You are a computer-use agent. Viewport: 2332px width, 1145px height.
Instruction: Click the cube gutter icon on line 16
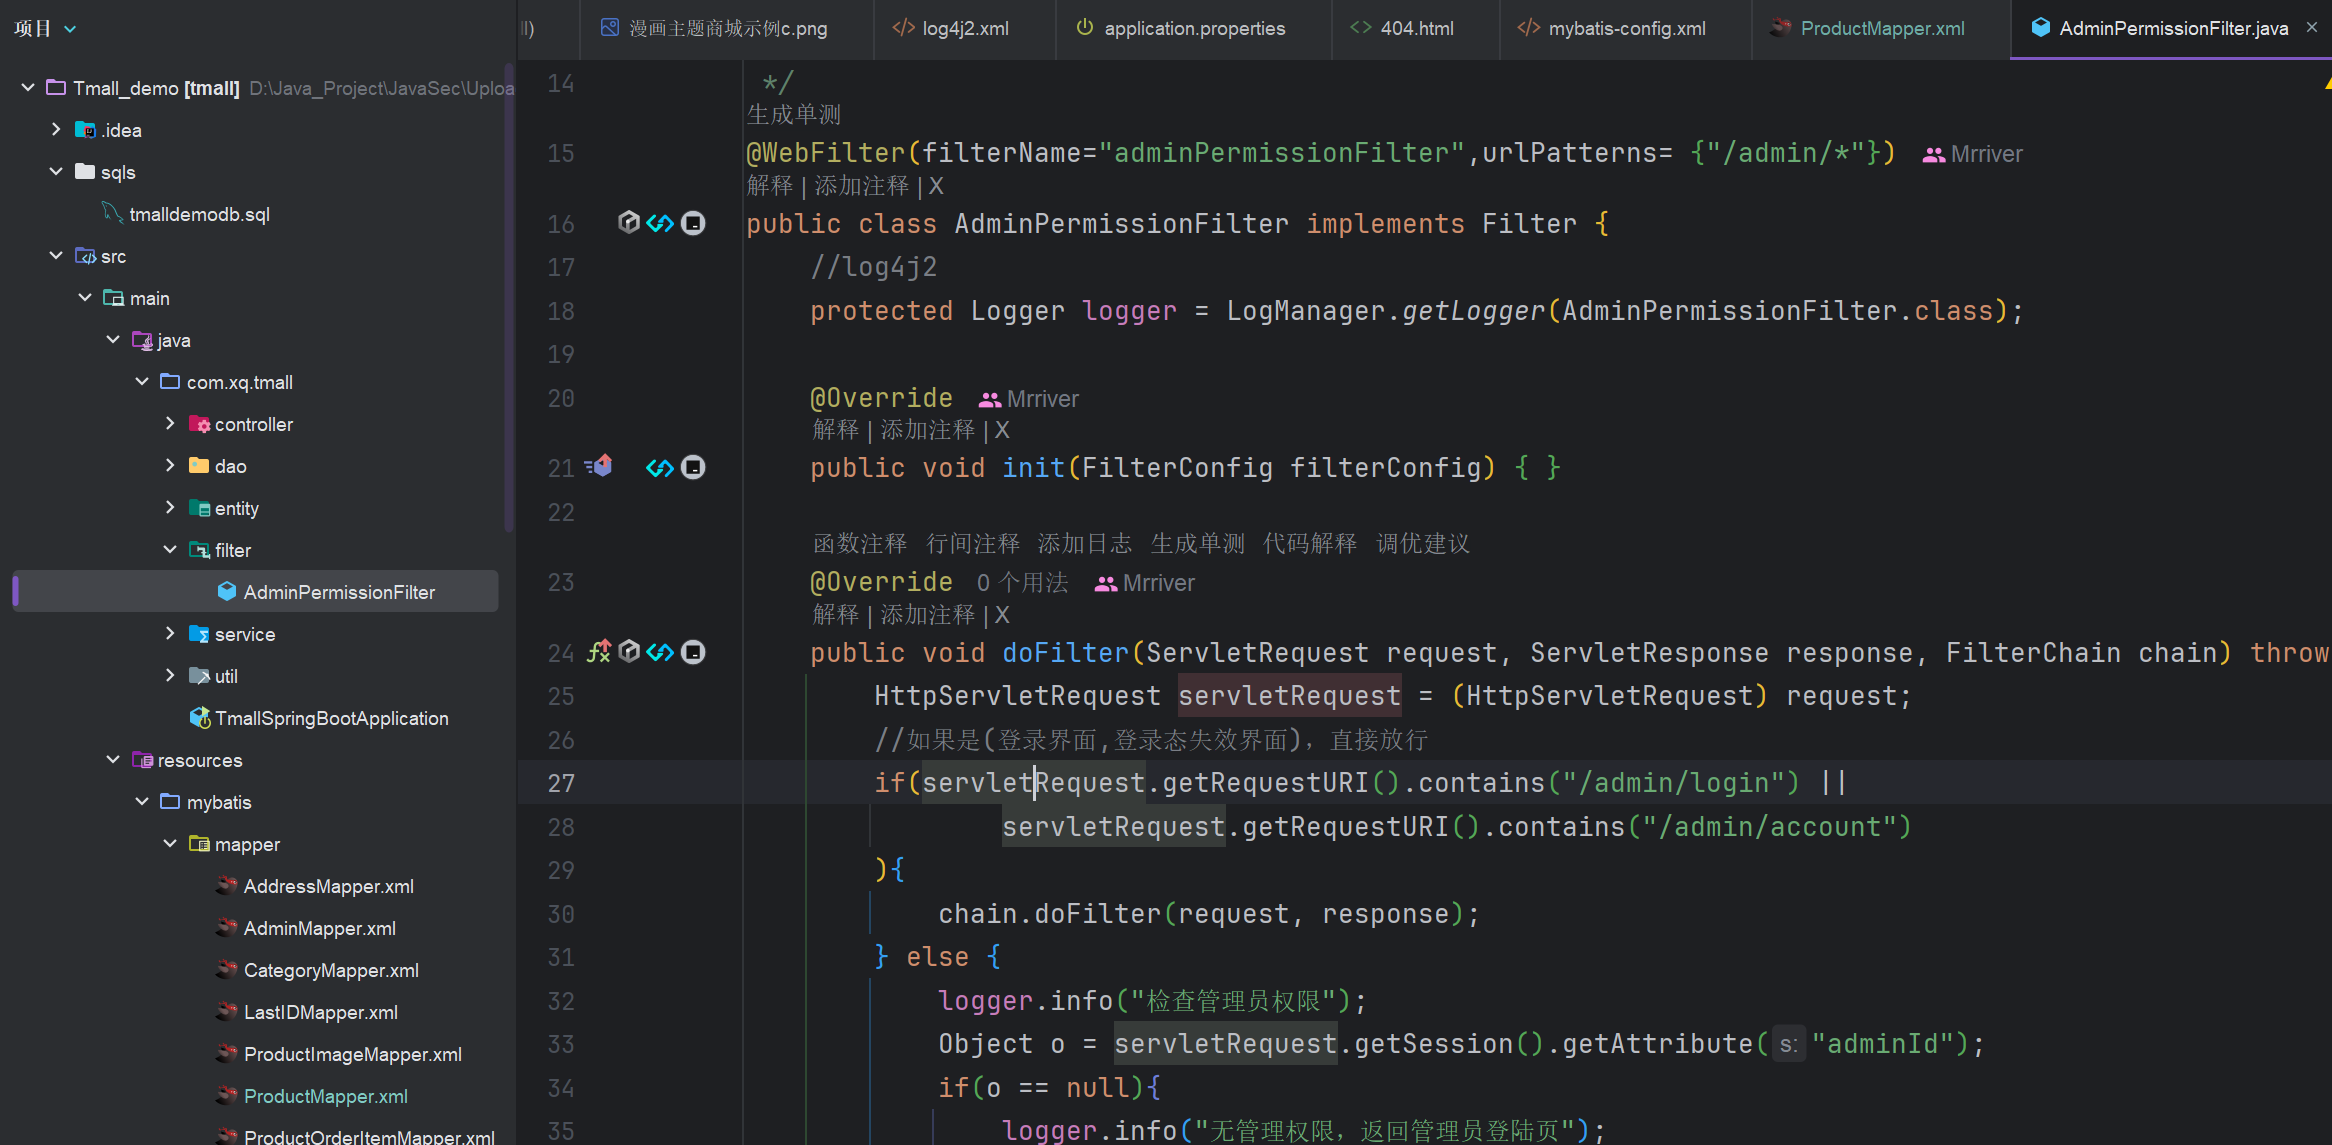click(x=629, y=223)
